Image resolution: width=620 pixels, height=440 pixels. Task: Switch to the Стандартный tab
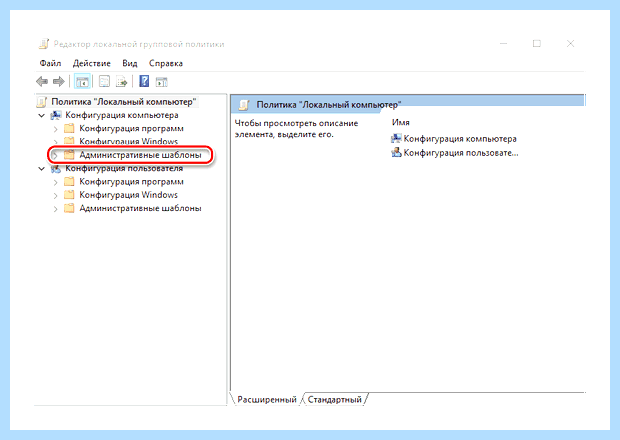tap(335, 400)
